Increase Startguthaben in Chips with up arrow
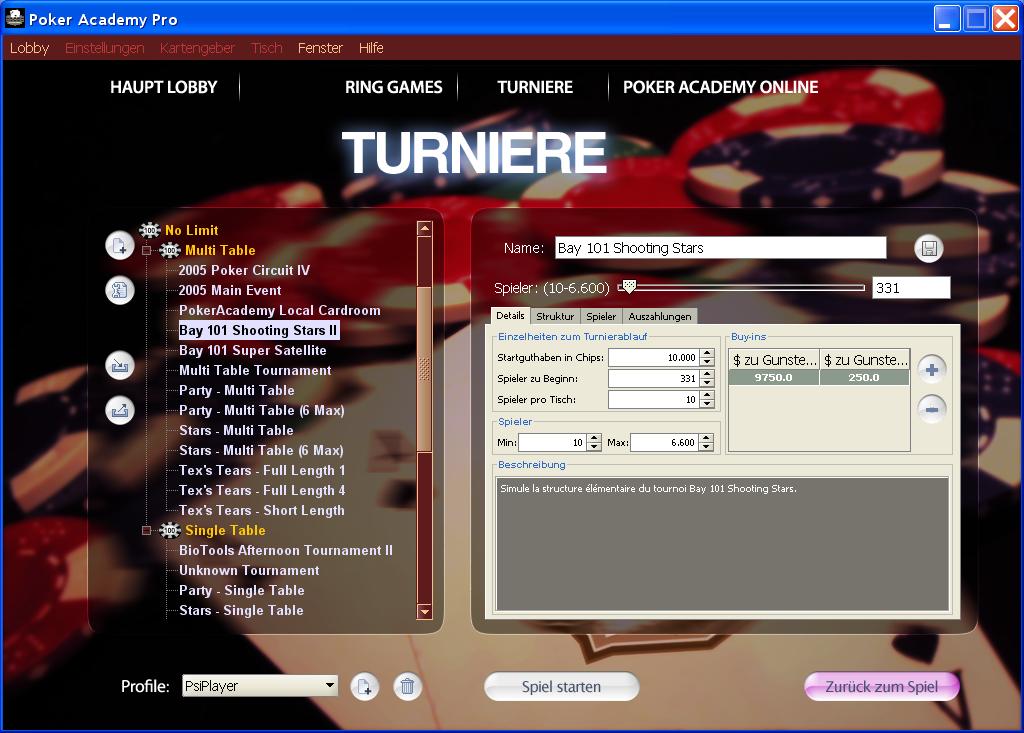This screenshot has height=733, width=1024. click(707, 353)
